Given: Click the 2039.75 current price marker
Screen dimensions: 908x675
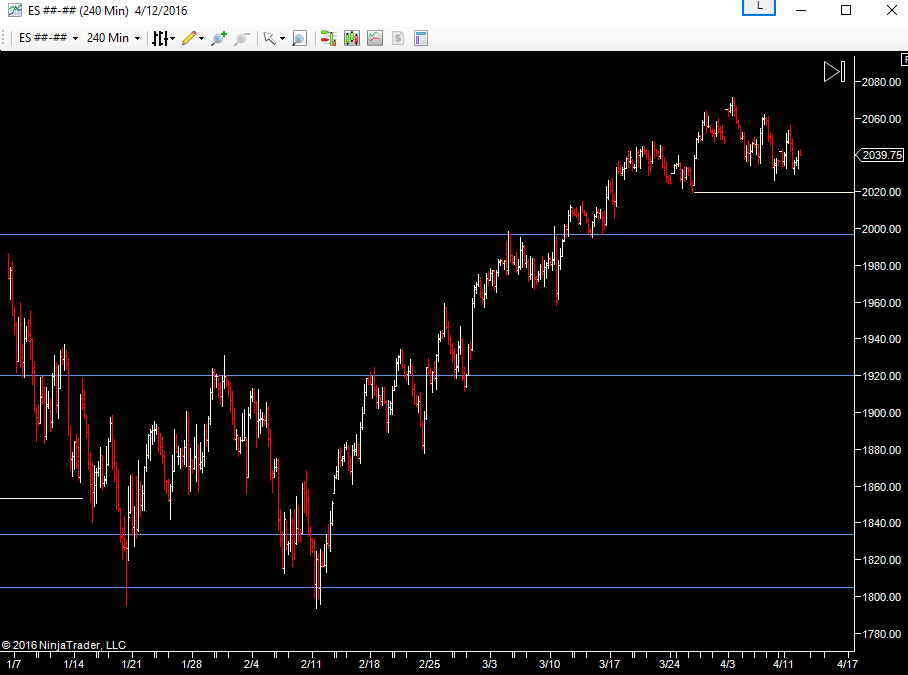Looking at the screenshot, I should point(882,155).
